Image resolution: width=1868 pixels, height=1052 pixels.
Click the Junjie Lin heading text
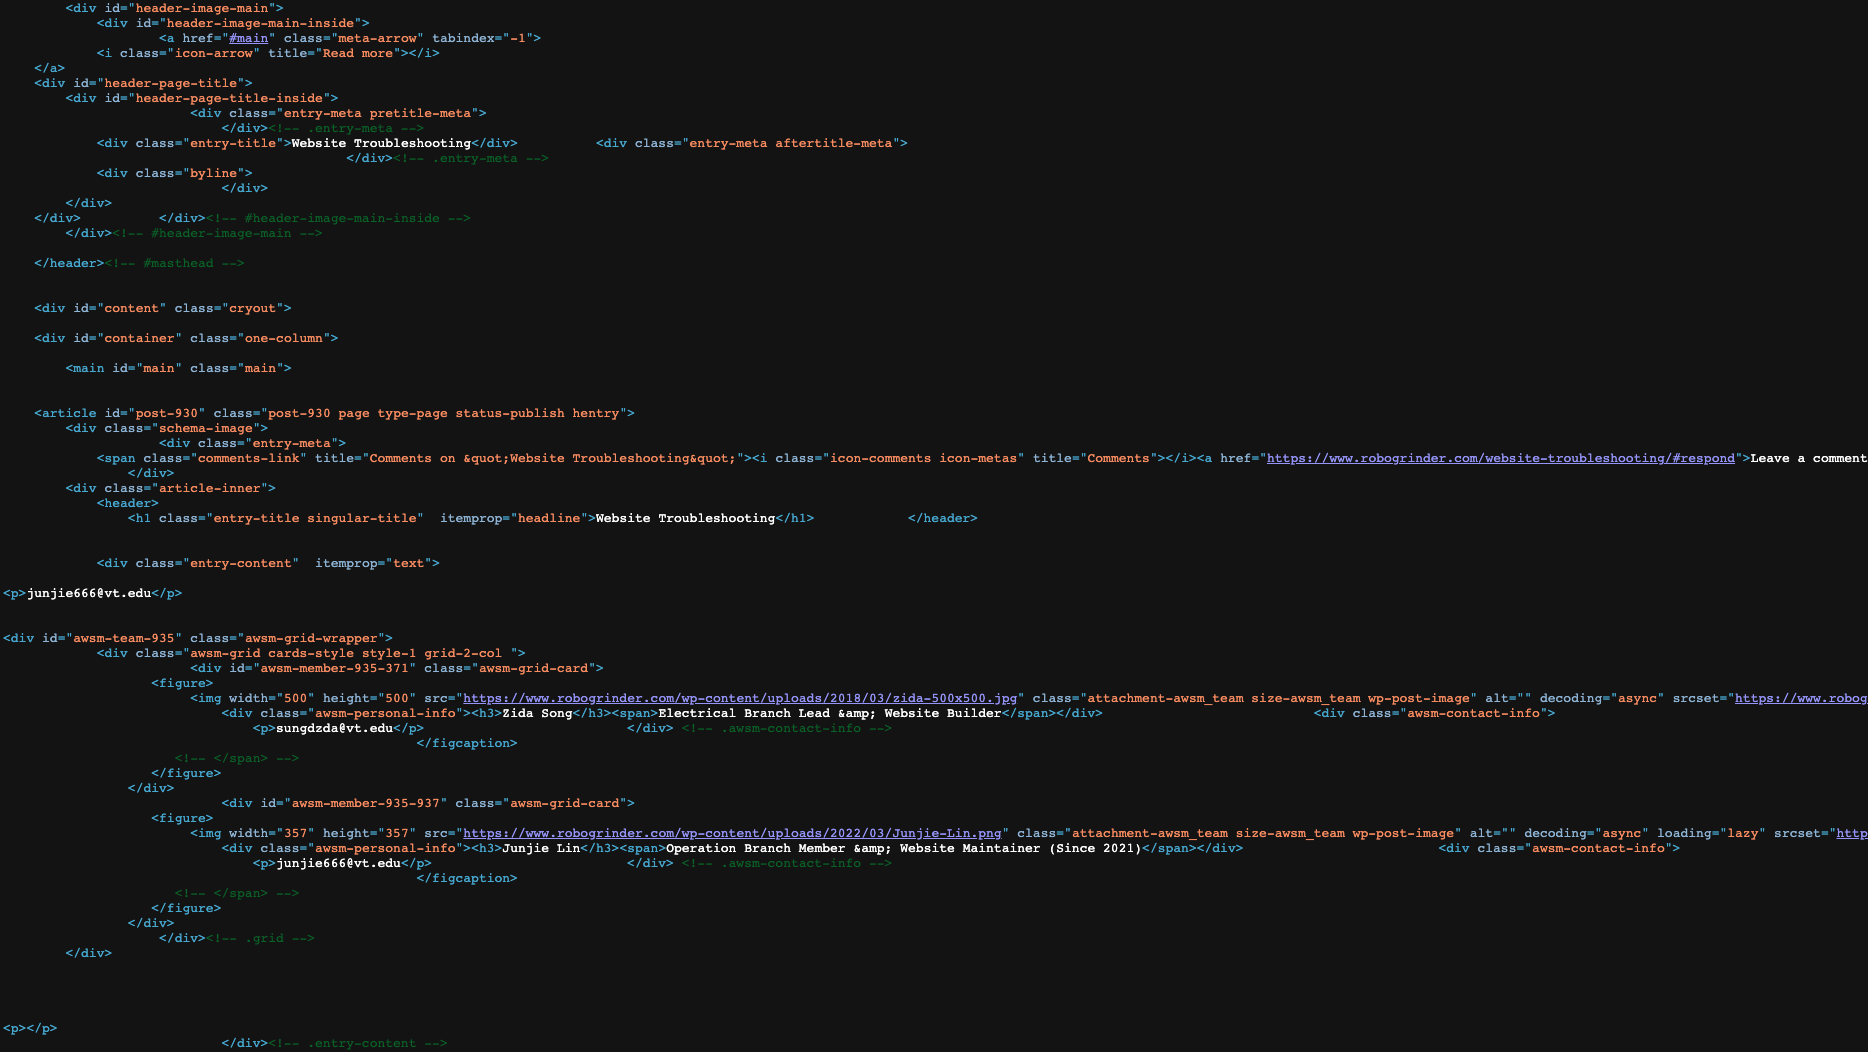541,848
